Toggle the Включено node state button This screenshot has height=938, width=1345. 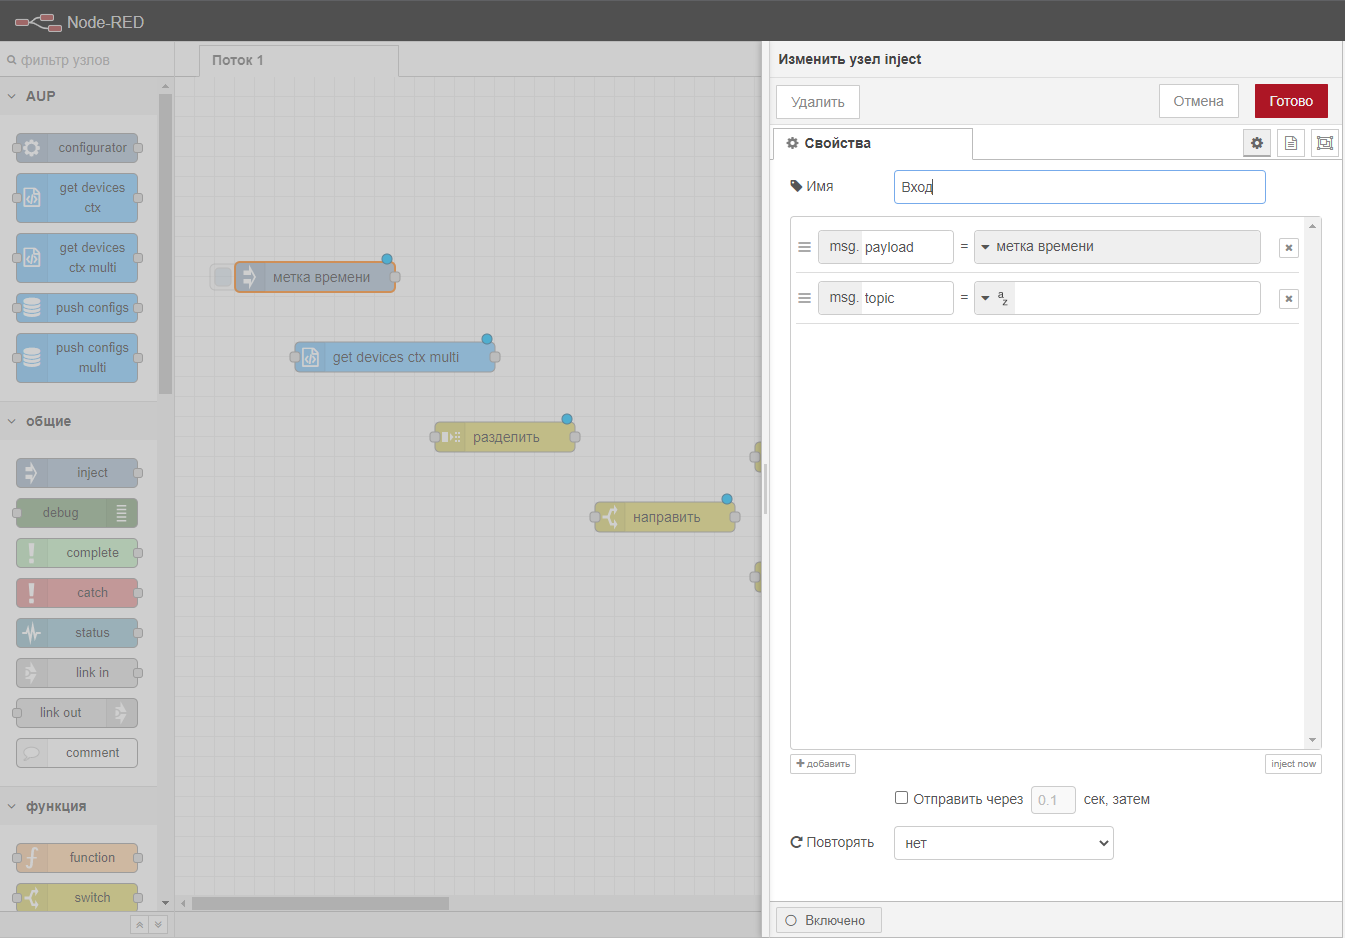tap(828, 920)
